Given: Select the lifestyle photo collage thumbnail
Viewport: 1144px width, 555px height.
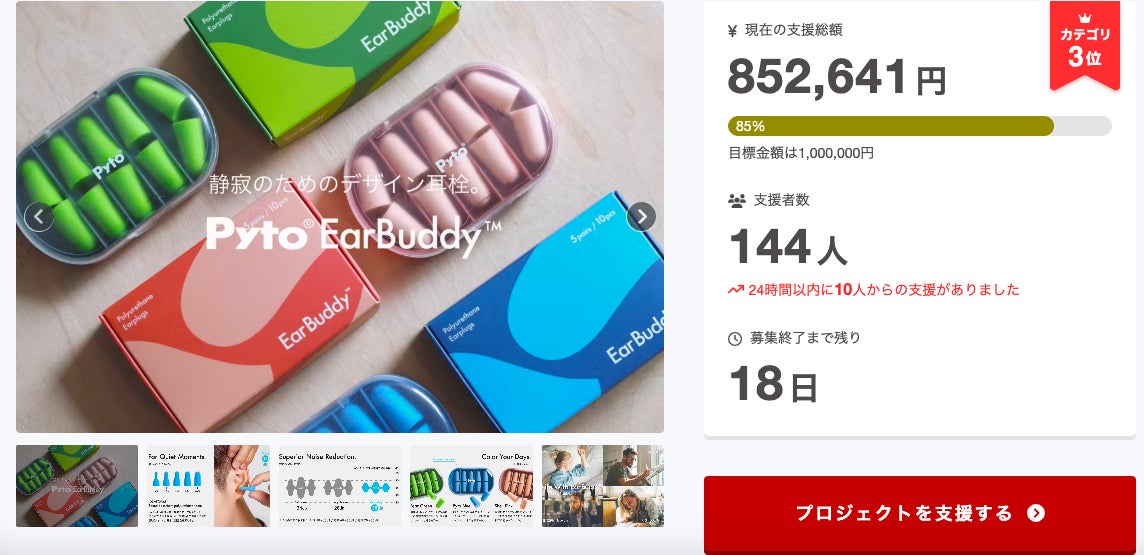Looking at the screenshot, I should pyautogui.click(x=603, y=486).
